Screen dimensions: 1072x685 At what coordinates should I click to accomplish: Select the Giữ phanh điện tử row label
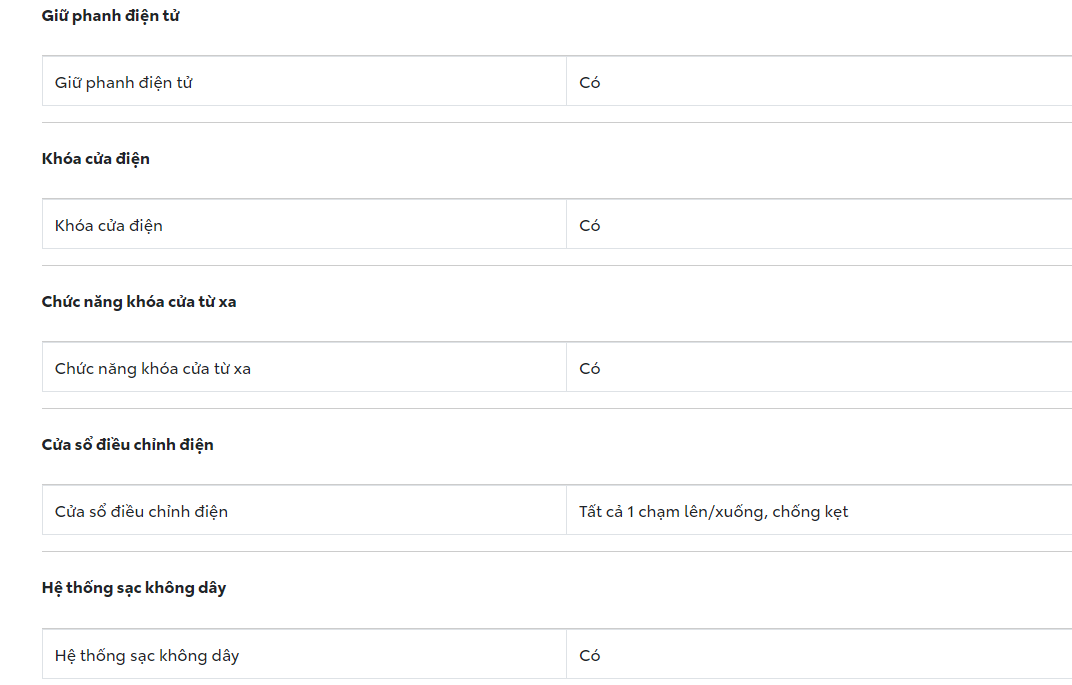[124, 83]
